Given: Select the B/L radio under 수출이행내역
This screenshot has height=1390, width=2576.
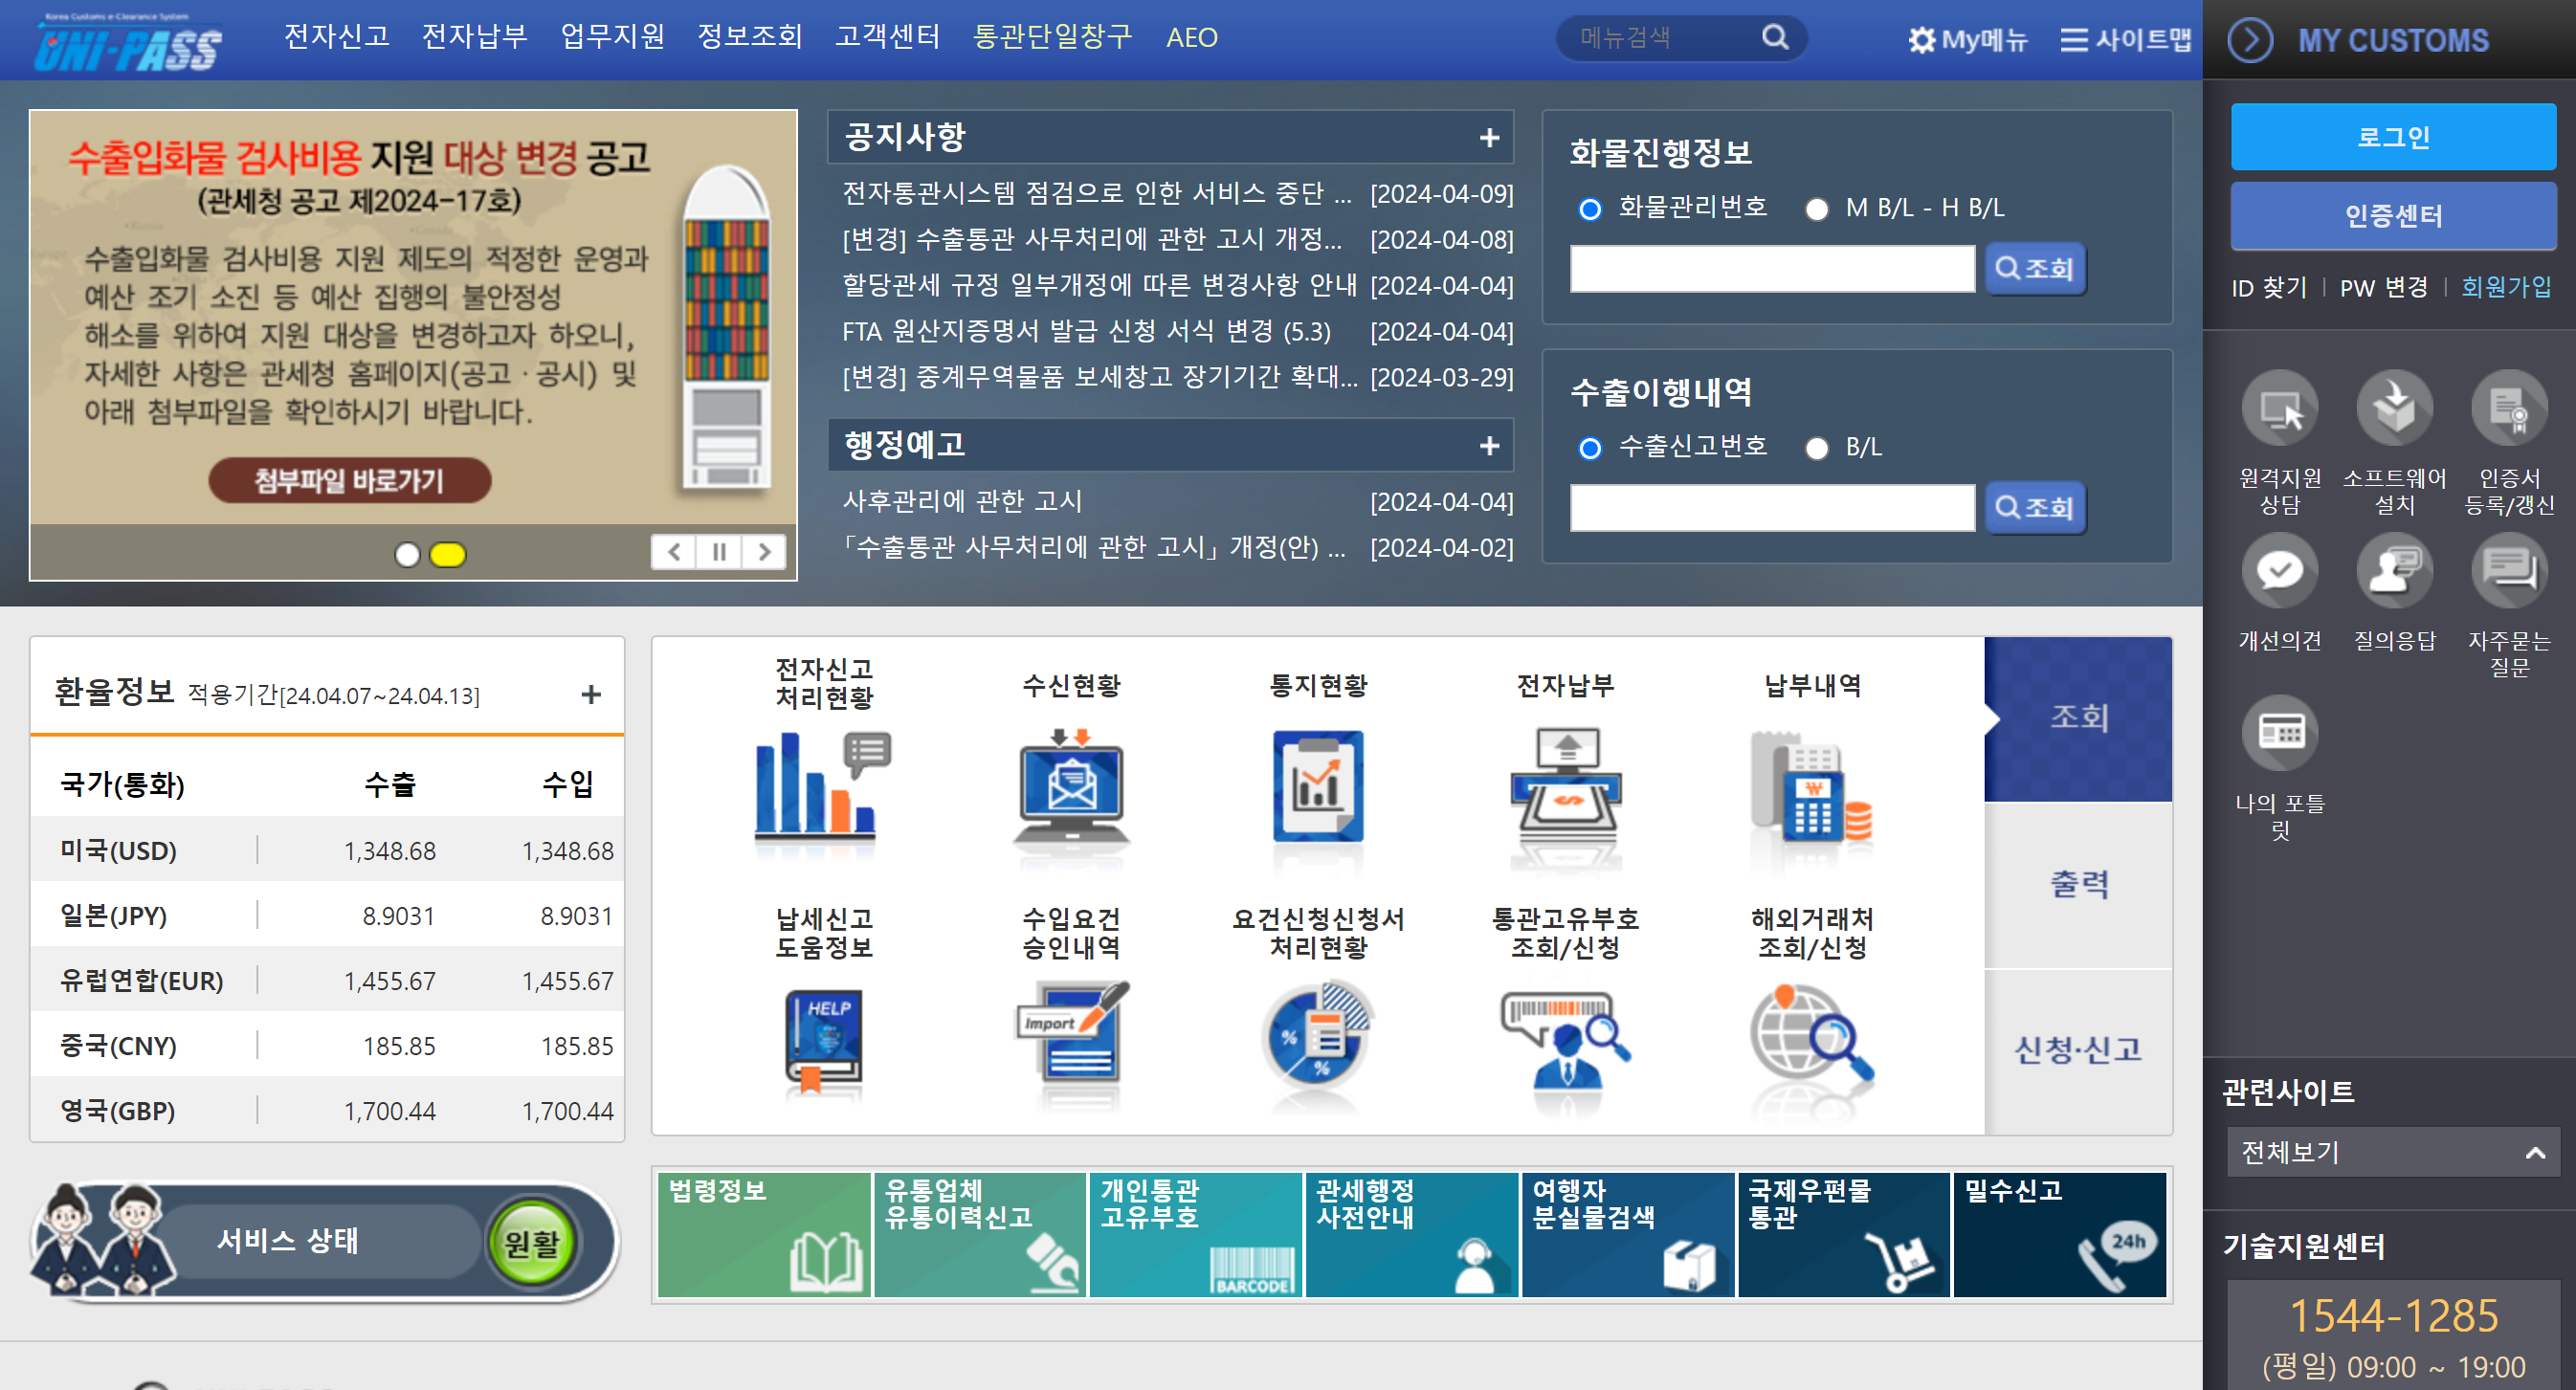Looking at the screenshot, I should tap(1816, 448).
